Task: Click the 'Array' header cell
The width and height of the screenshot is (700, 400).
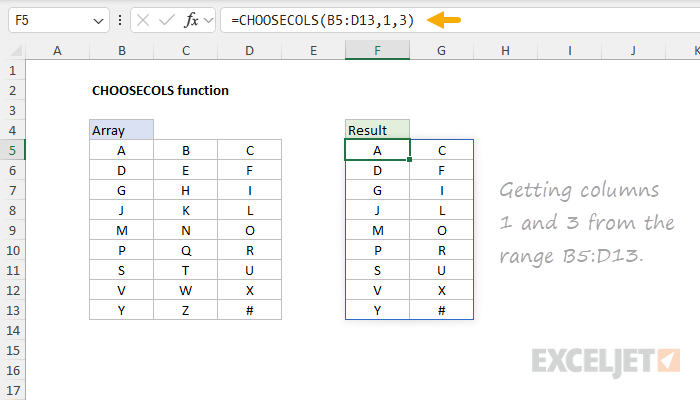Action: (121, 130)
